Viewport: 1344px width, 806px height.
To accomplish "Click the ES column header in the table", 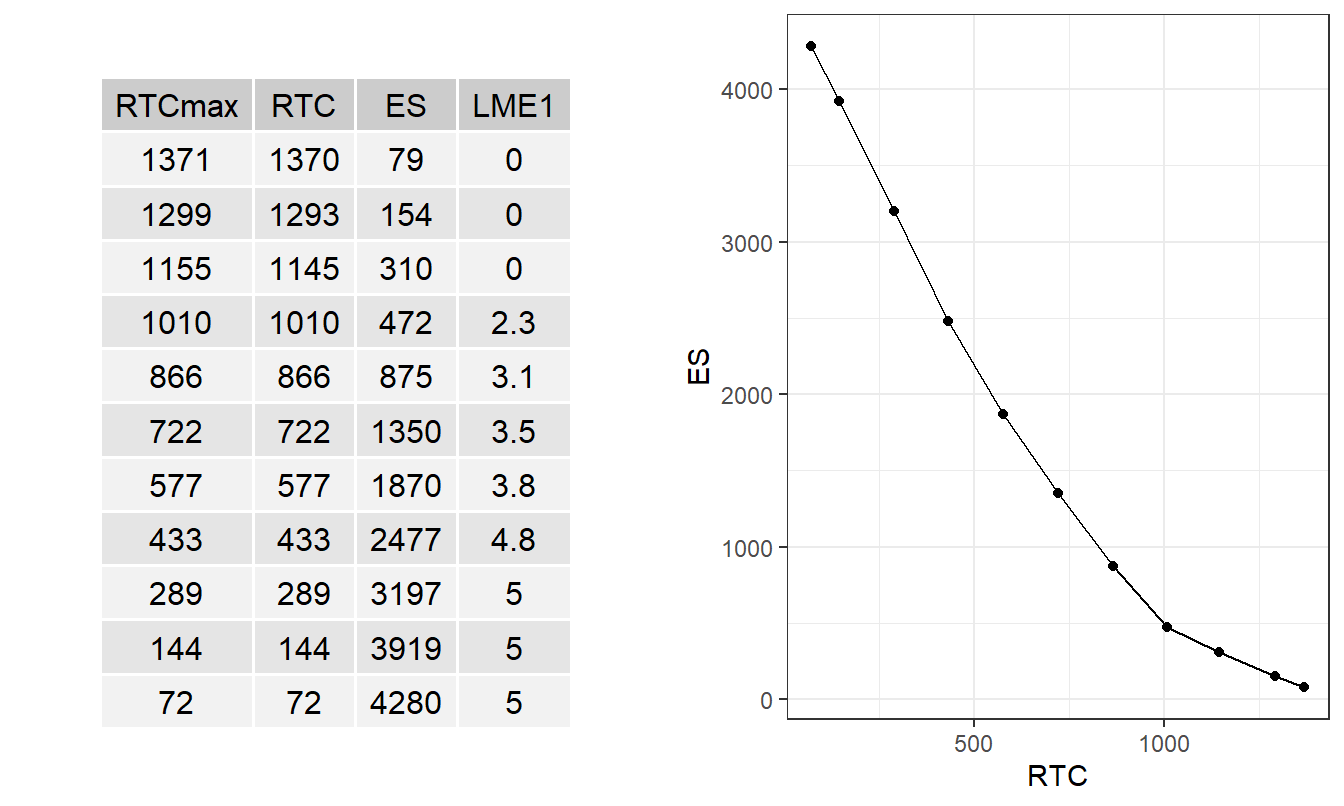I will pos(406,105).
